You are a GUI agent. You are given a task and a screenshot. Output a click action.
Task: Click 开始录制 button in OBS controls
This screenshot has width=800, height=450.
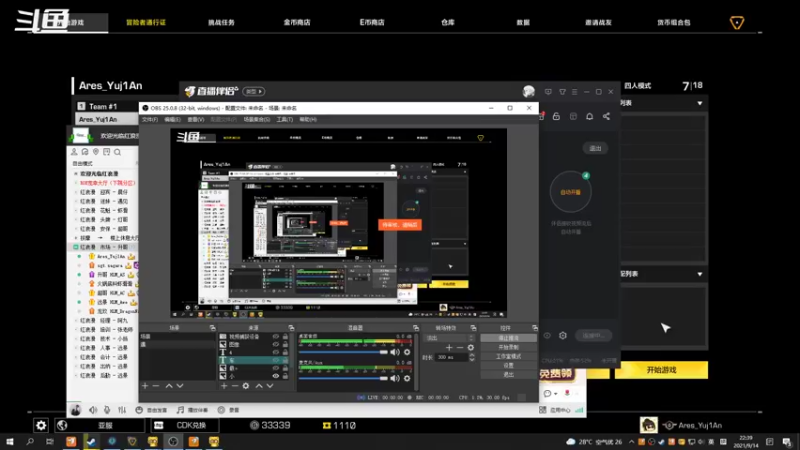pyautogui.click(x=508, y=347)
